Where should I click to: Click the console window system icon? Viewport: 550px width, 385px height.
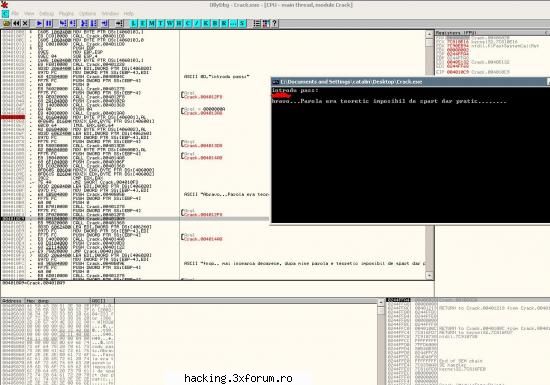click(x=276, y=82)
